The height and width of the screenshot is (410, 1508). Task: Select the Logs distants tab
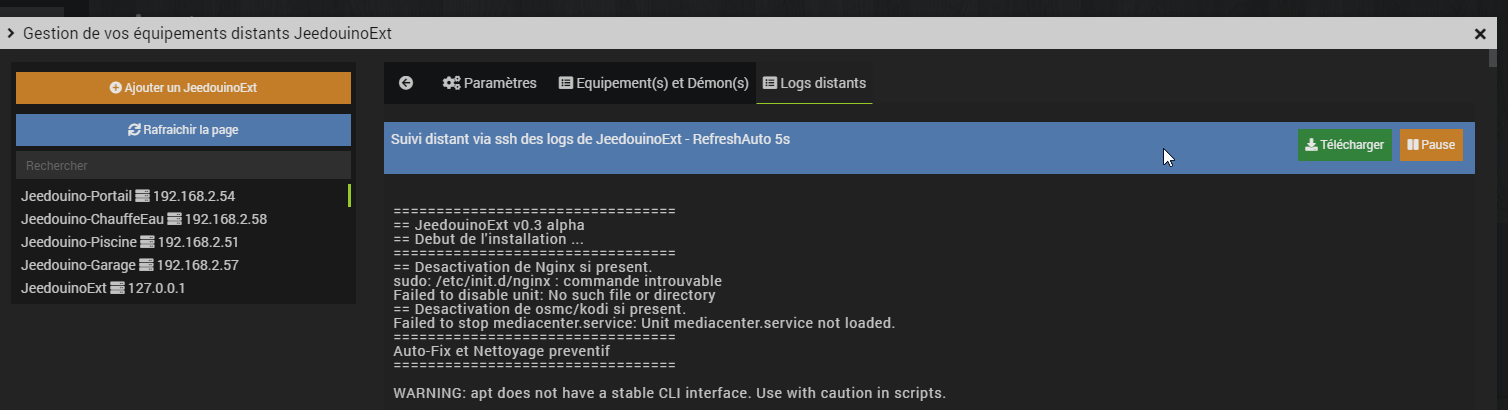814,83
